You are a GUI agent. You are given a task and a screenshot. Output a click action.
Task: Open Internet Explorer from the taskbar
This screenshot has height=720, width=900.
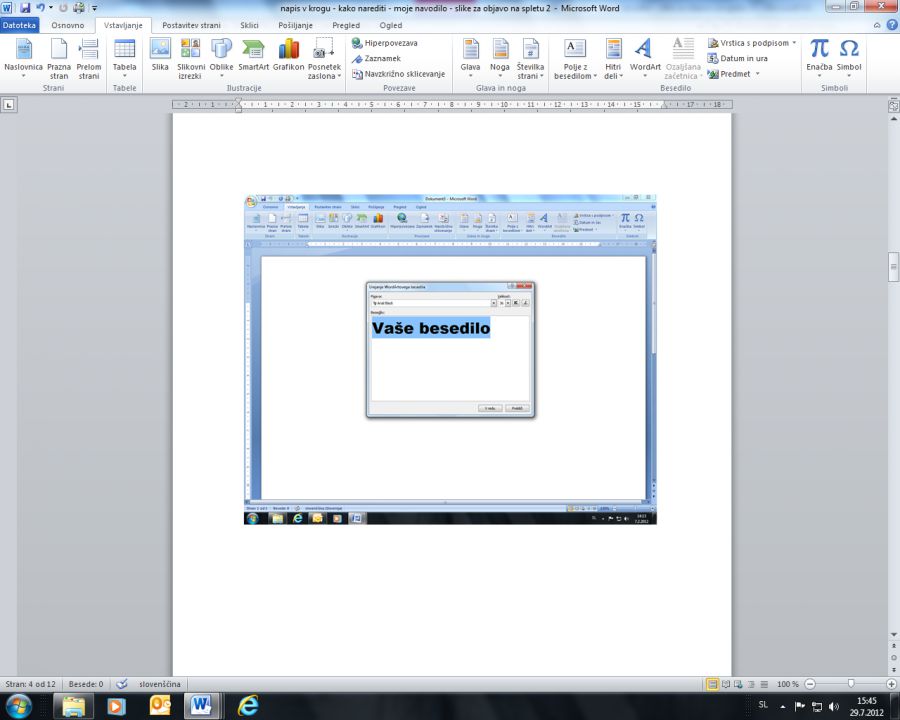(248, 706)
